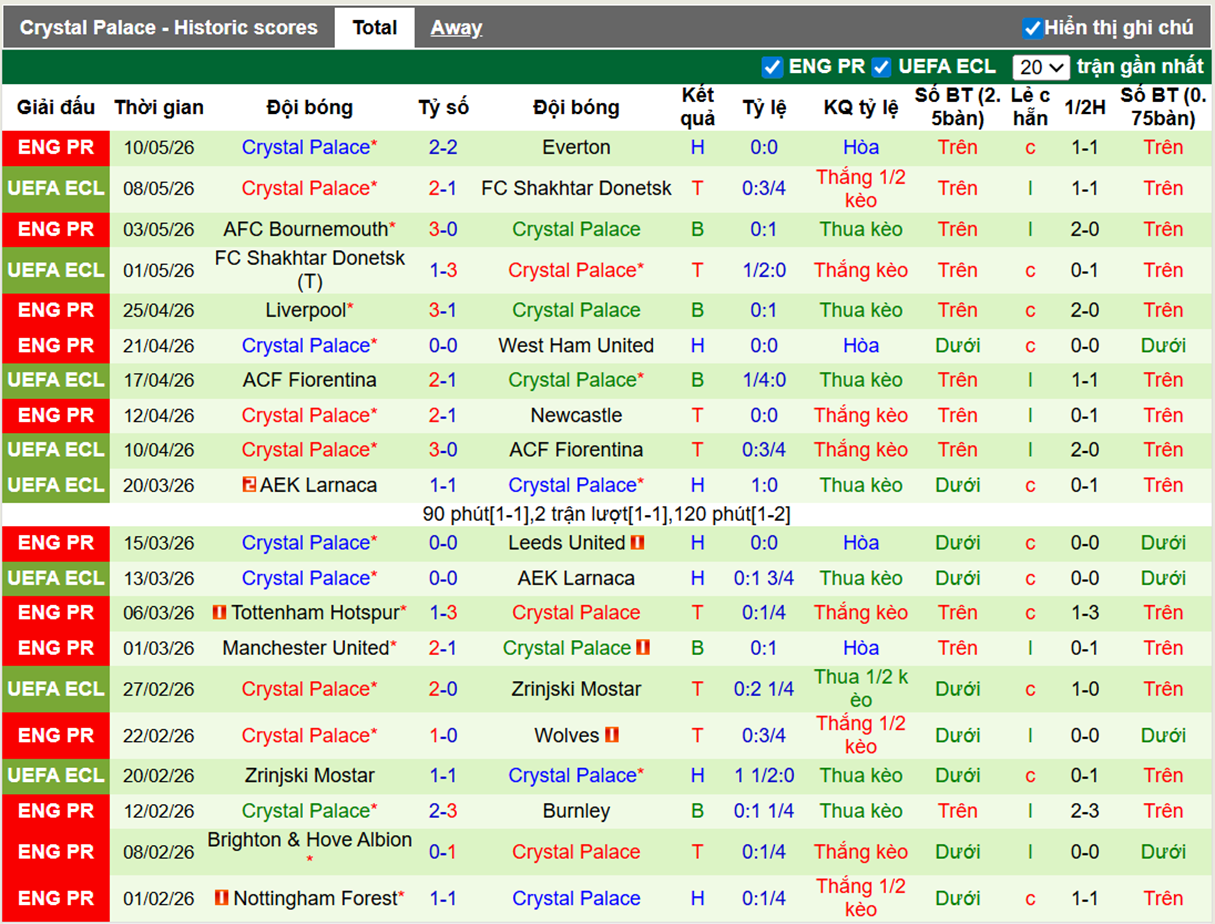Open Manchester United team link
Screen dimensions: 1215x924
point(305,648)
